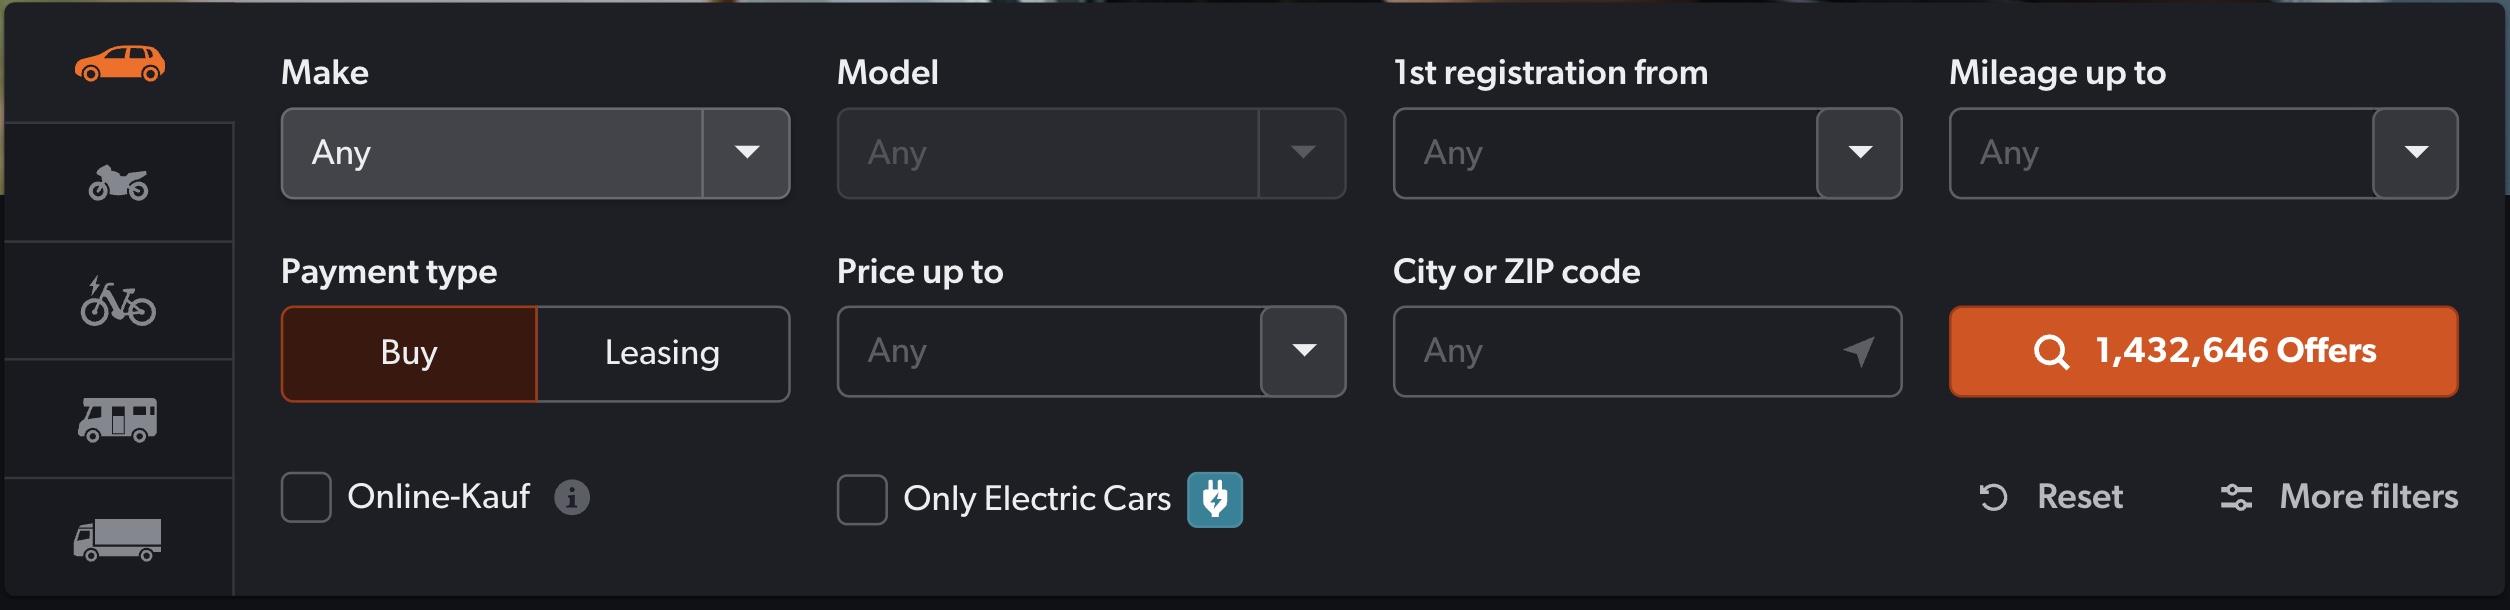Switch to the motorcycle category icon
Viewport: 2510px width, 610px height.
pyautogui.click(x=119, y=183)
